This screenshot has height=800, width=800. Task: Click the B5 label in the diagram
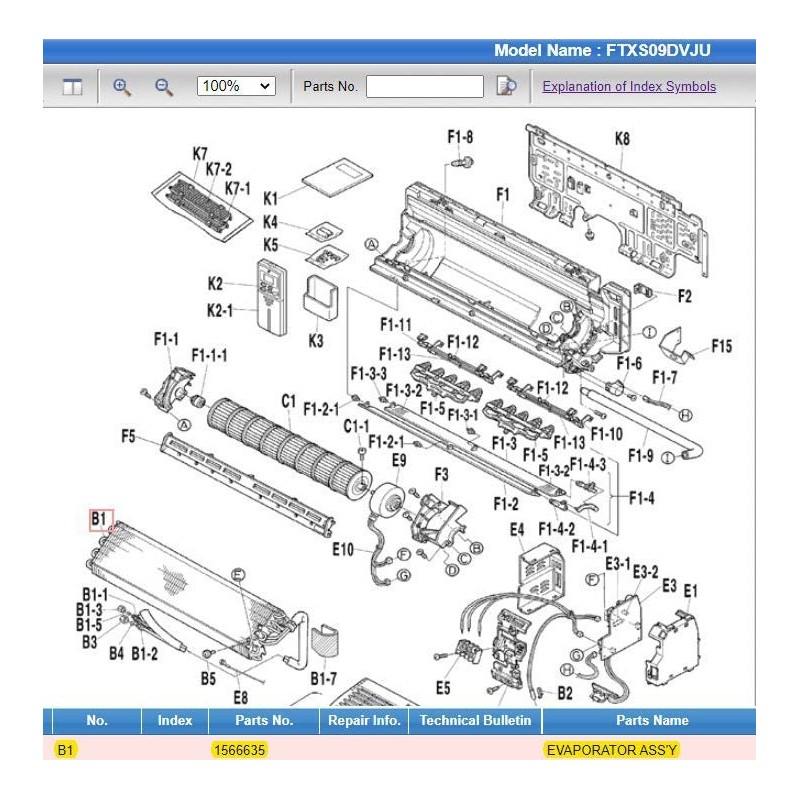click(208, 679)
